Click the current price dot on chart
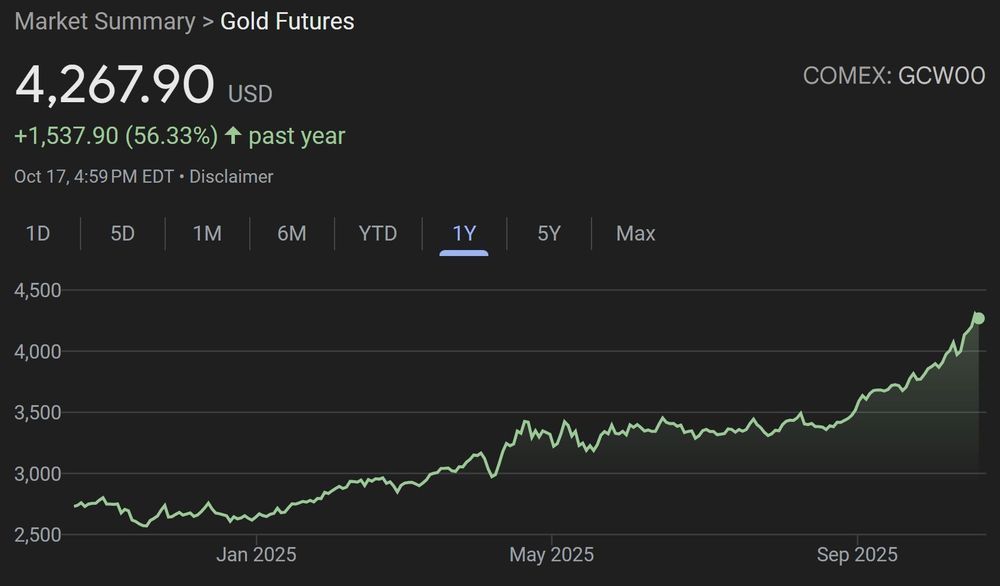1000x586 pixels. pyautogui.click(x=979, y=318)
